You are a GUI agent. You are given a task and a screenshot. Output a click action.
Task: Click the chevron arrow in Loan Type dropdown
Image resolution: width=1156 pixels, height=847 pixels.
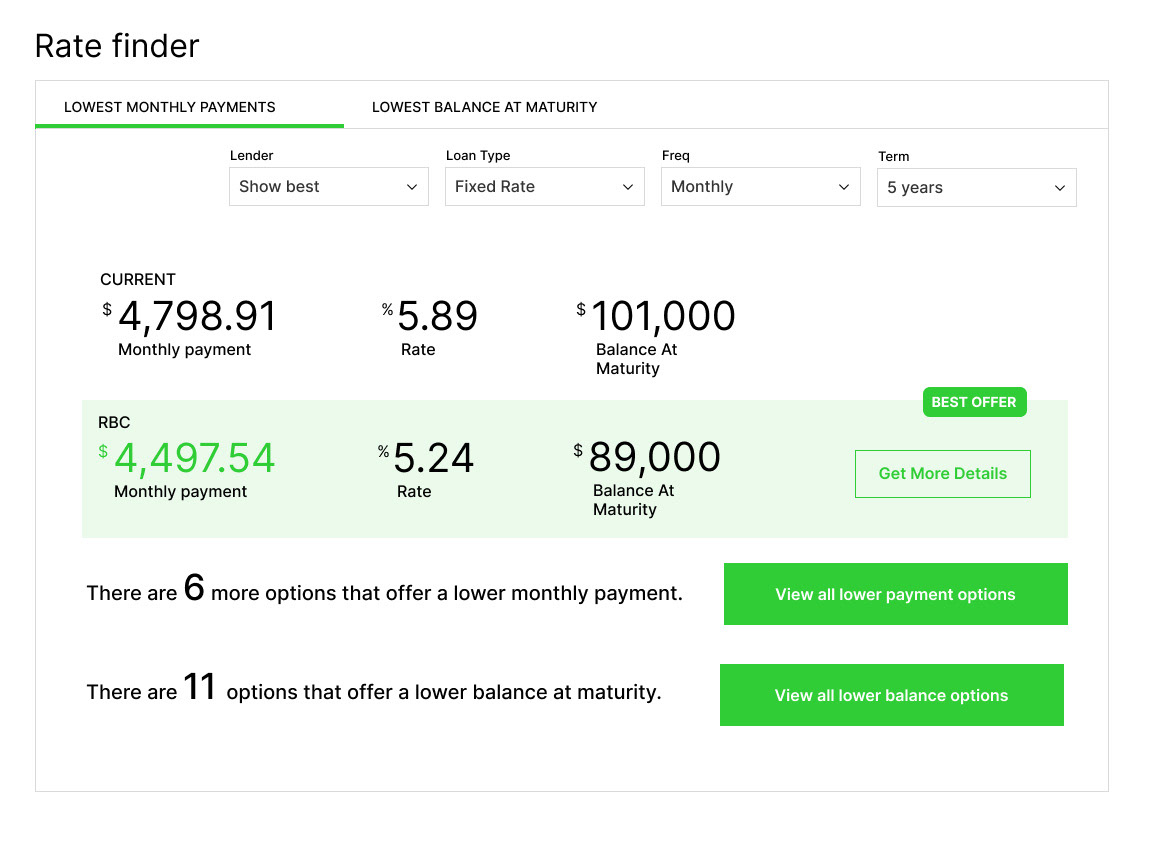(x=628, y=187)
